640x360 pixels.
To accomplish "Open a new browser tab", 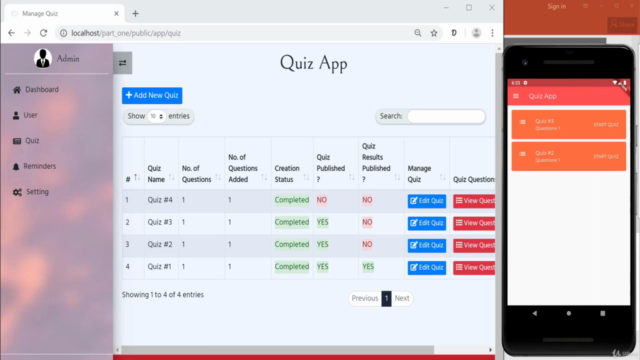I will pyautogui.click(x=136, y=13).
